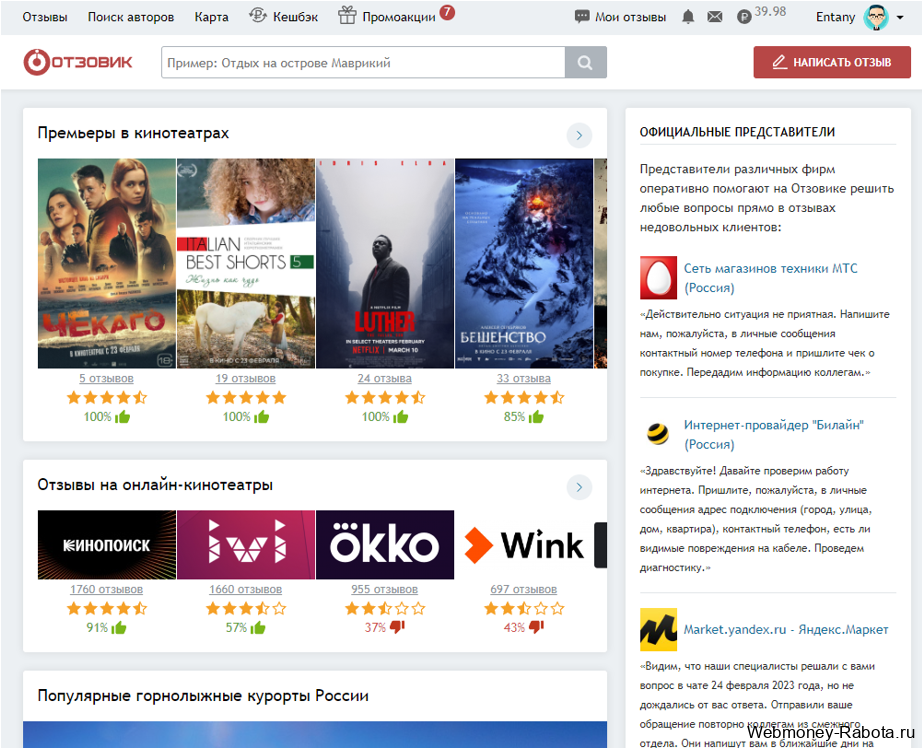This screenshot has width=922, height=748.
Task: Click the Премьеры в кинотеатрах heading
Action: coord(133,133)
